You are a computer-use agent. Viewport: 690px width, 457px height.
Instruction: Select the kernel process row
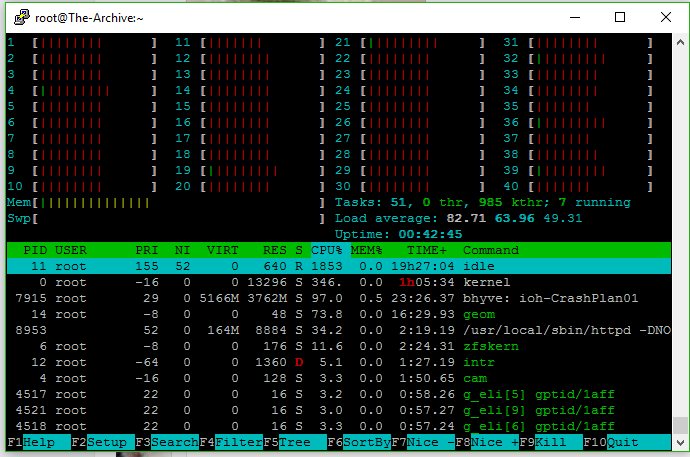point(339,282)
